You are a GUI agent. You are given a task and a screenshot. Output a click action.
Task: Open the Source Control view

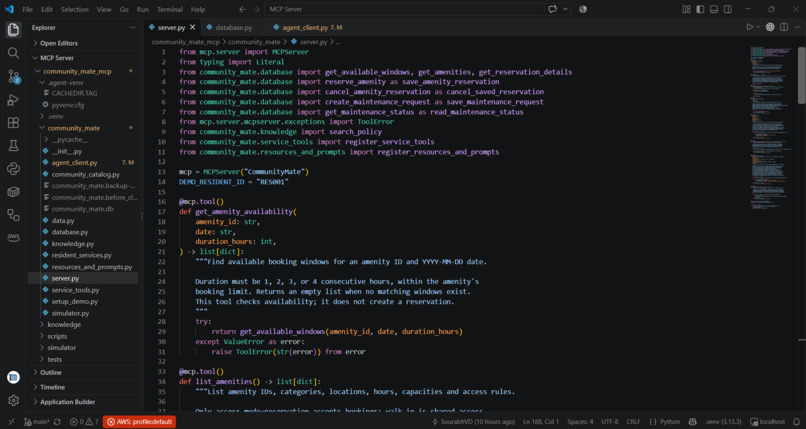click(x=13, y=77)
